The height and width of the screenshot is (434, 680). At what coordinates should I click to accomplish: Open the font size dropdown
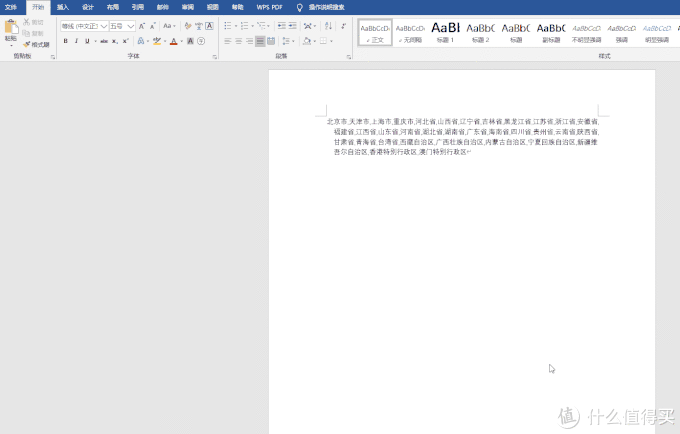[131, 26]
